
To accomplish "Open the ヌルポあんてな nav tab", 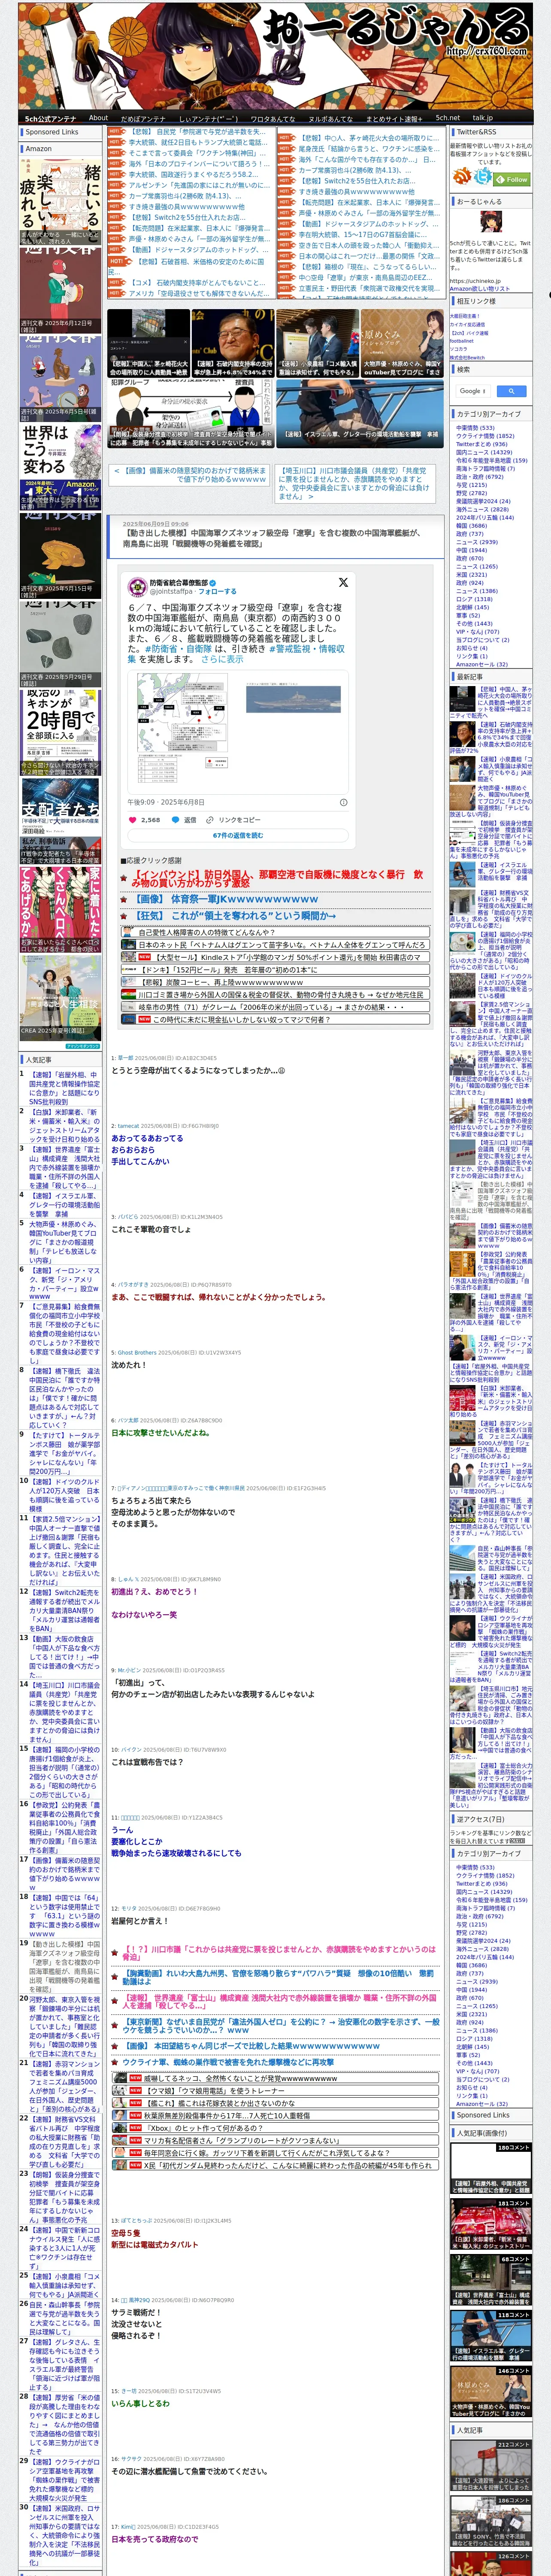I will [330, 118].
